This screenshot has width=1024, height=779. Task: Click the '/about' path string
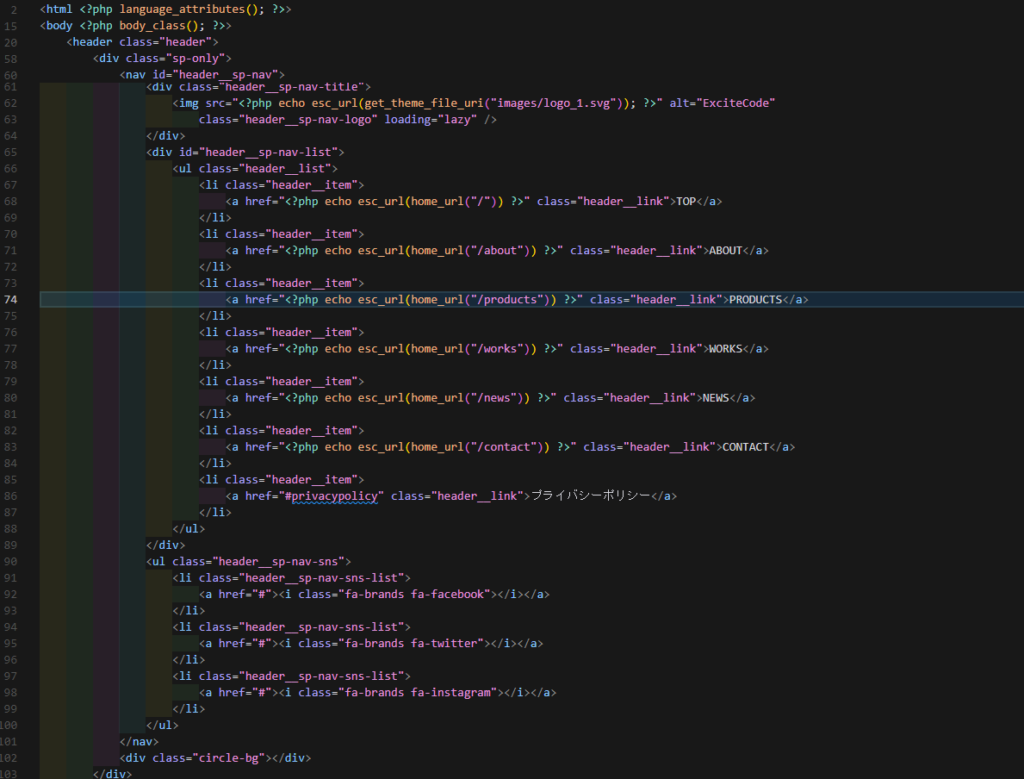[496, 251]
